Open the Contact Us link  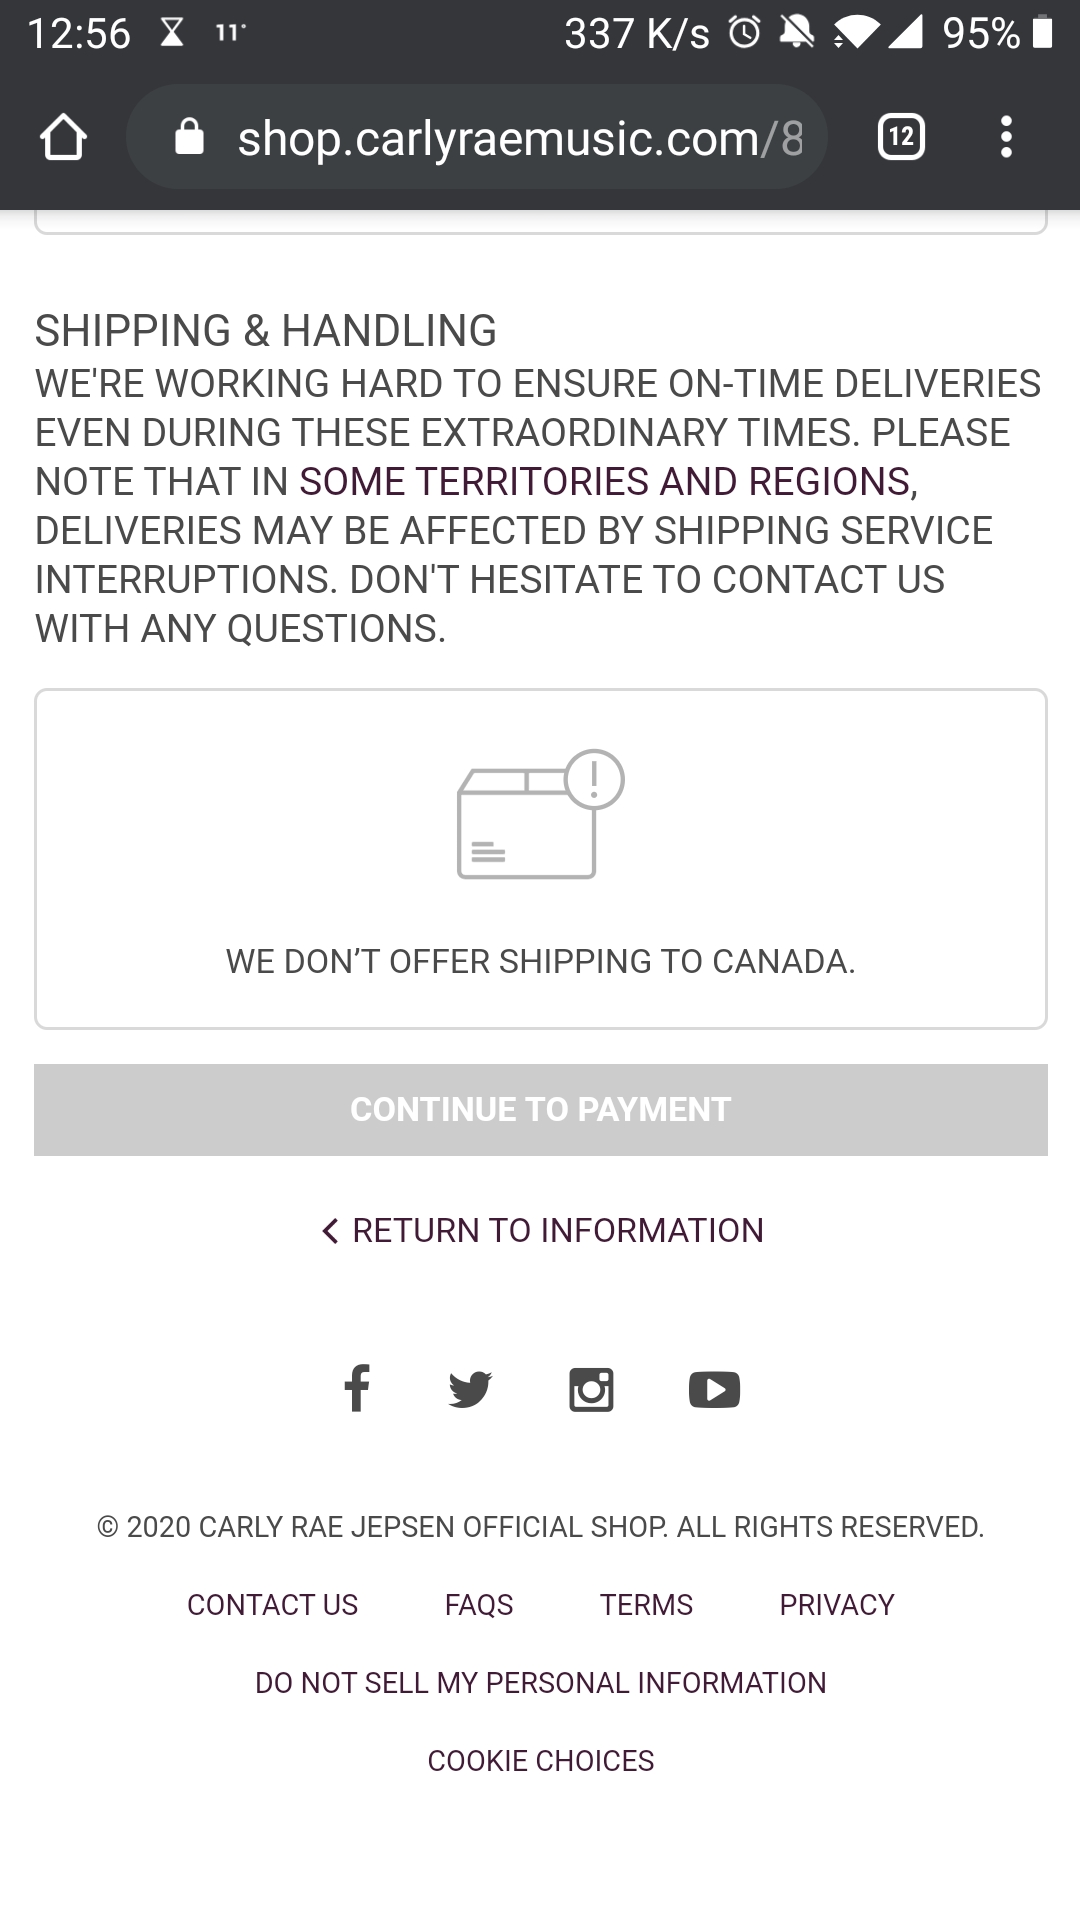click(271, 1604)
